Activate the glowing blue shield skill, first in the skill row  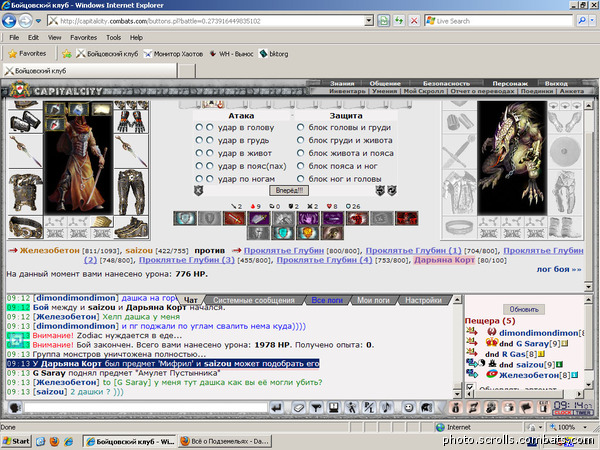[x=185, y=218]
